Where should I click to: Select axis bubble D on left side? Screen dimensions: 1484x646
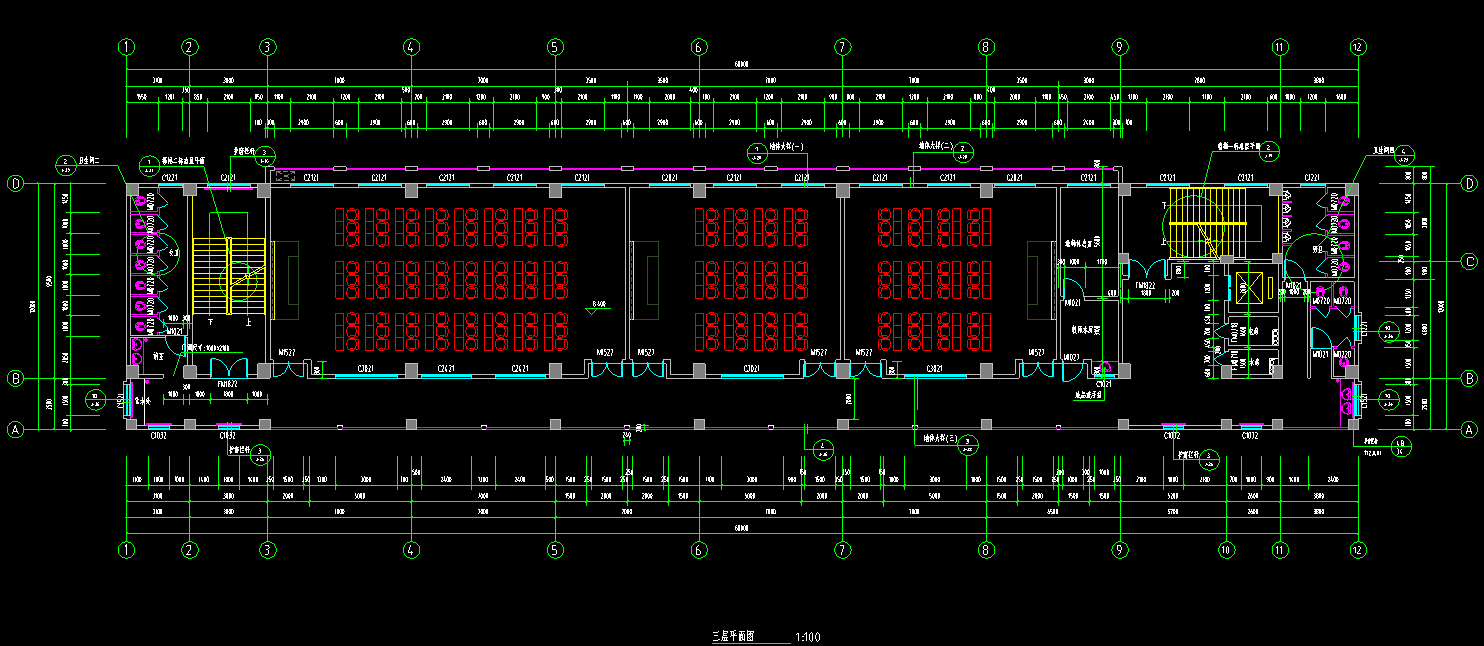click(15, 184)
